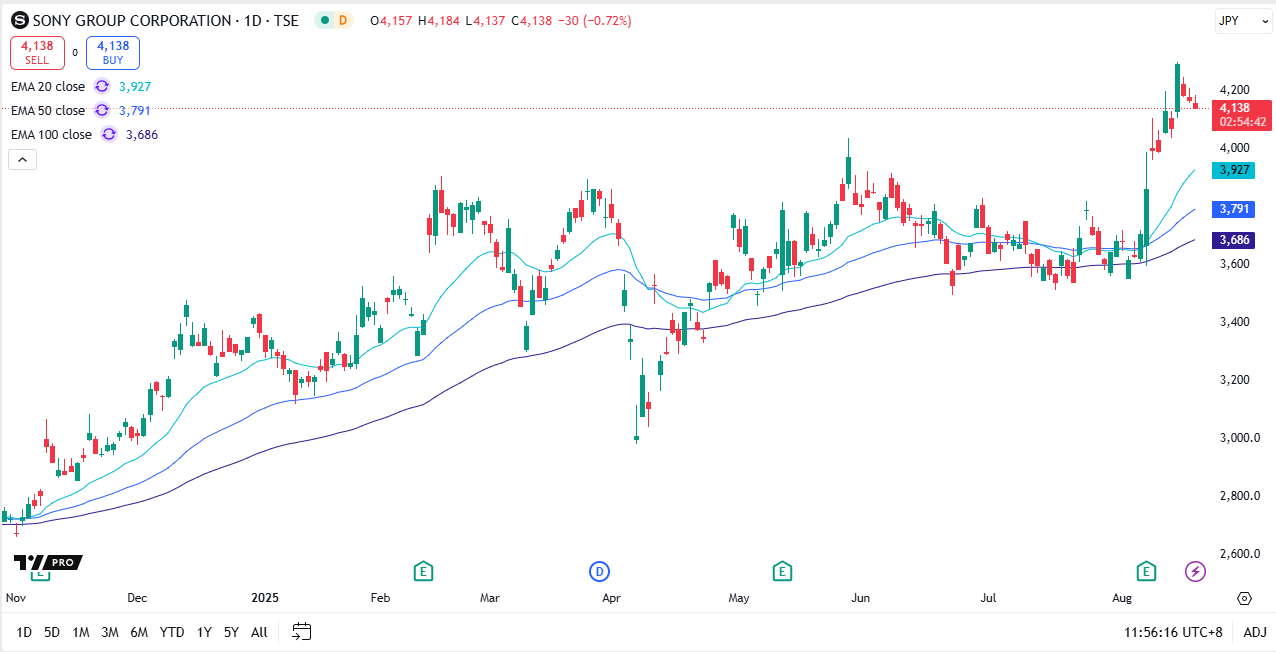Open the JPY currency dropdown
This screenshot has width=1276, height=652.
tap(1243, 20)
